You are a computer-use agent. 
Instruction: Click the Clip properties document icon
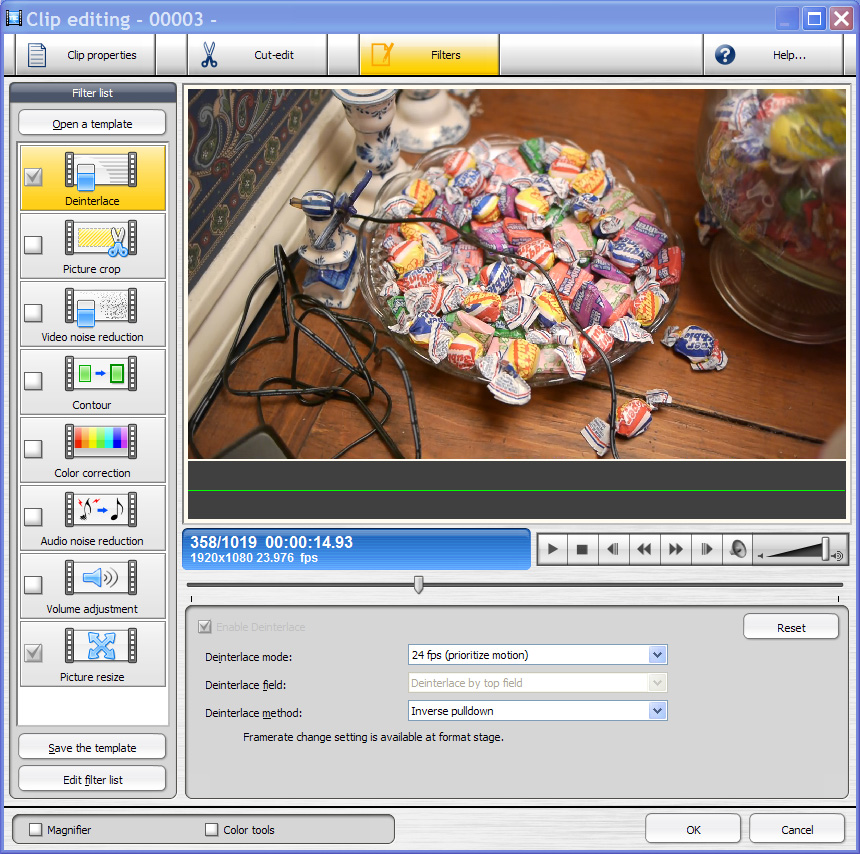37,55
